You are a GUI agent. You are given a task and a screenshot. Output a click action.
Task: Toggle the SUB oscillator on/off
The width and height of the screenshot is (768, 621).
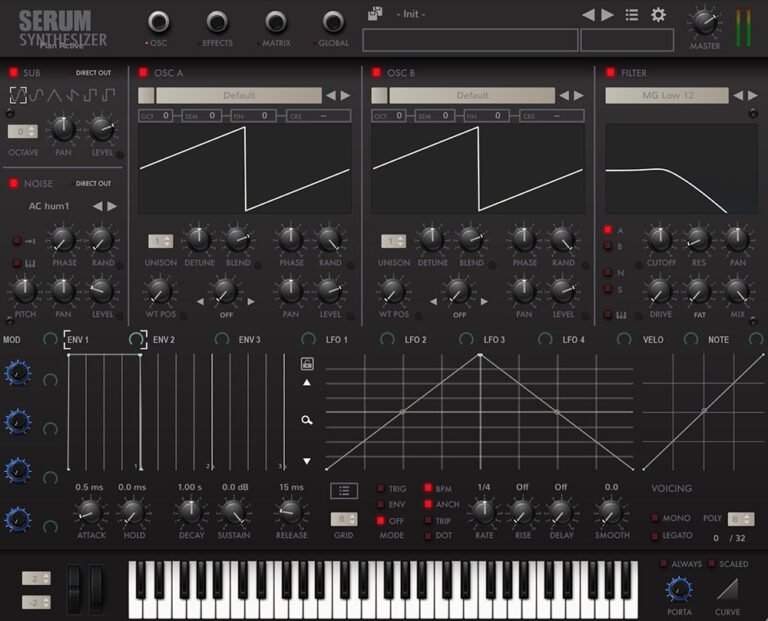click(13, 72)
